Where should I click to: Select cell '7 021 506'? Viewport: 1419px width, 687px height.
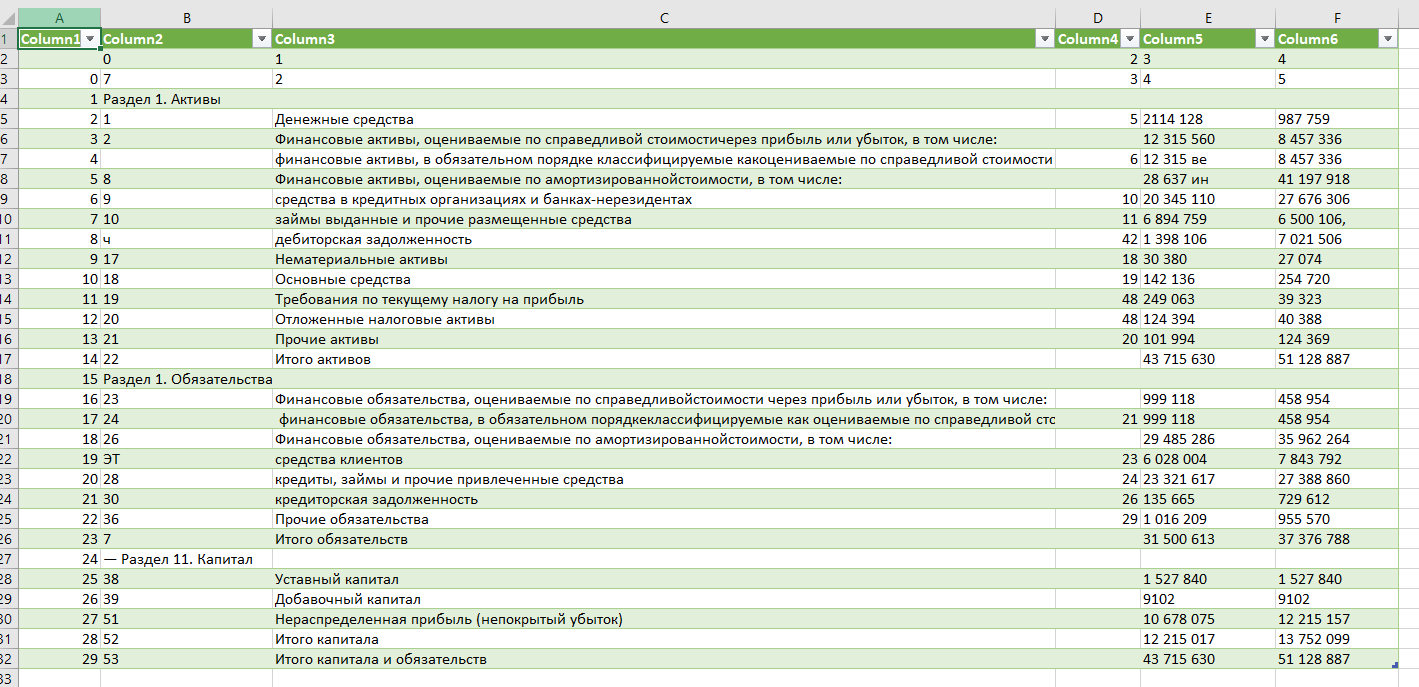(x=1337, y=239)
